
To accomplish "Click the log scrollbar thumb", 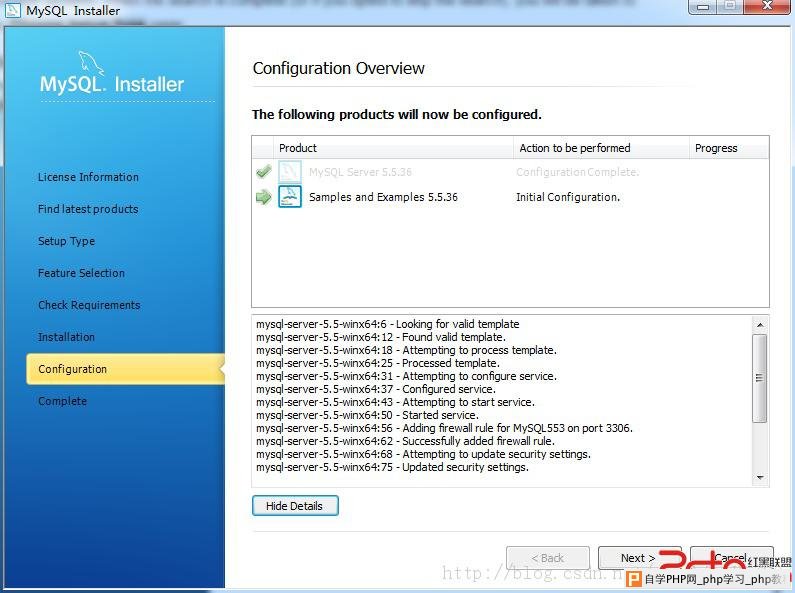I will [x=760, y=378].
